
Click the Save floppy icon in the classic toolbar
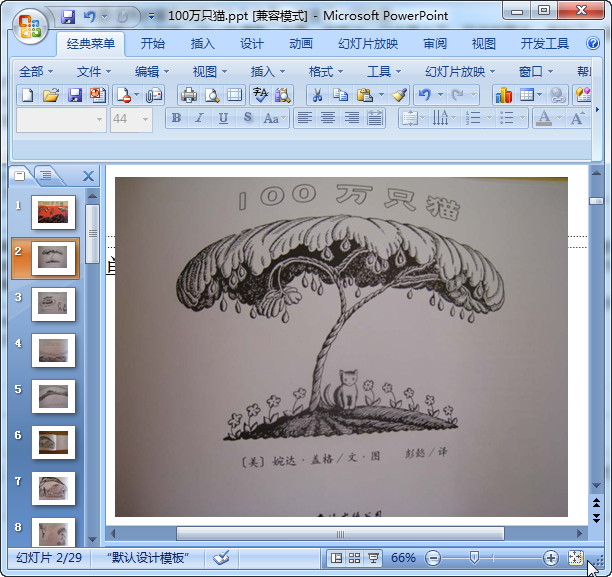[75, 95]
